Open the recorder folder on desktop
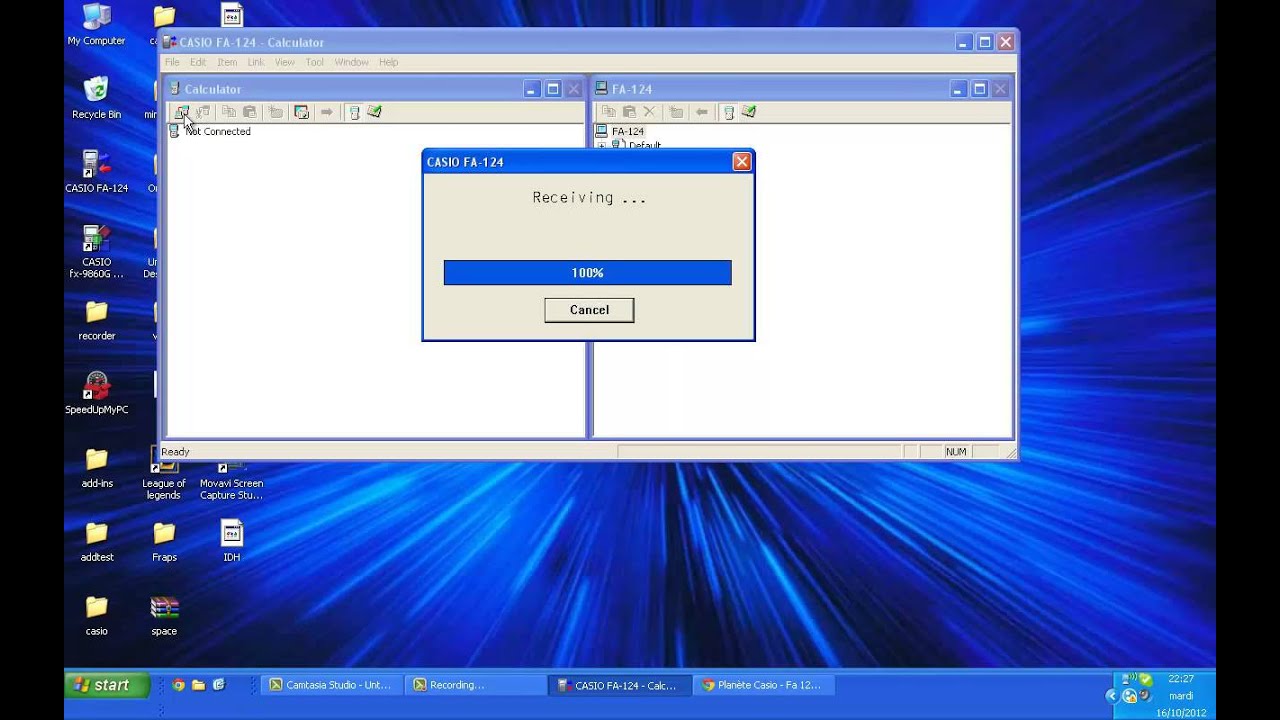 coord(97,320)
